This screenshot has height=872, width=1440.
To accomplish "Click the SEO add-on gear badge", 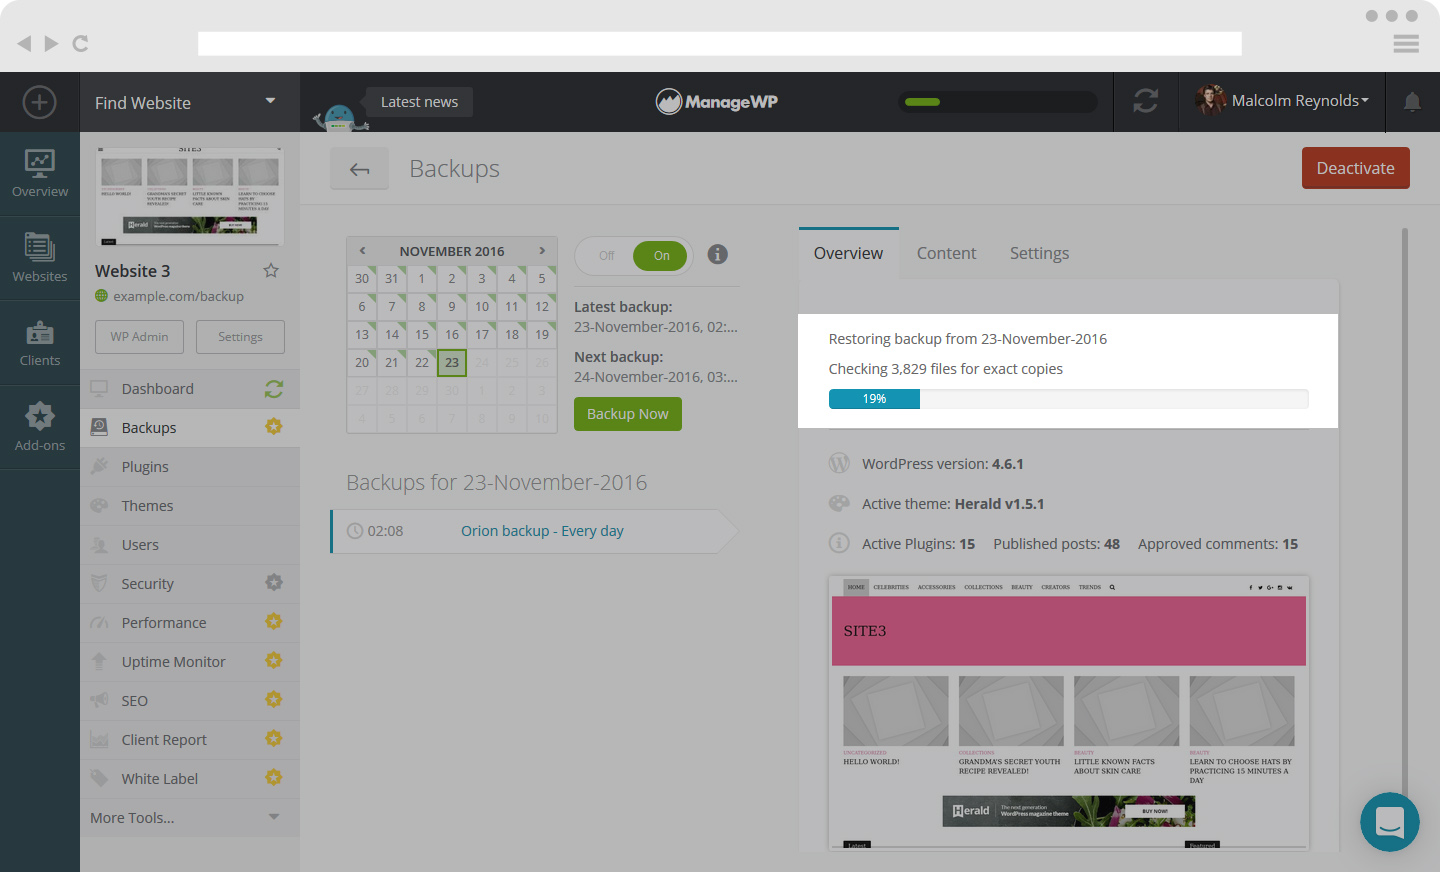I will pos(274,700).
